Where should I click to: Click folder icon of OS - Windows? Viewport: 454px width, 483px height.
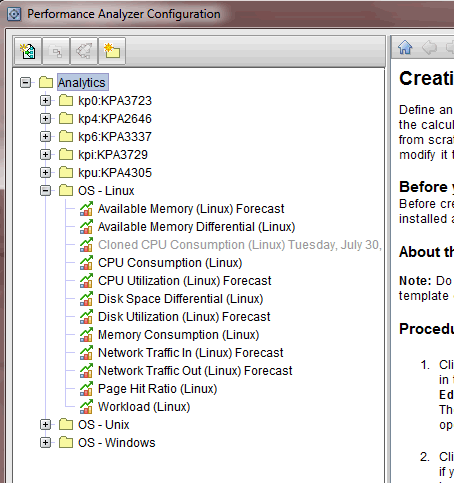pyautogui.click(x=66, y=443)
